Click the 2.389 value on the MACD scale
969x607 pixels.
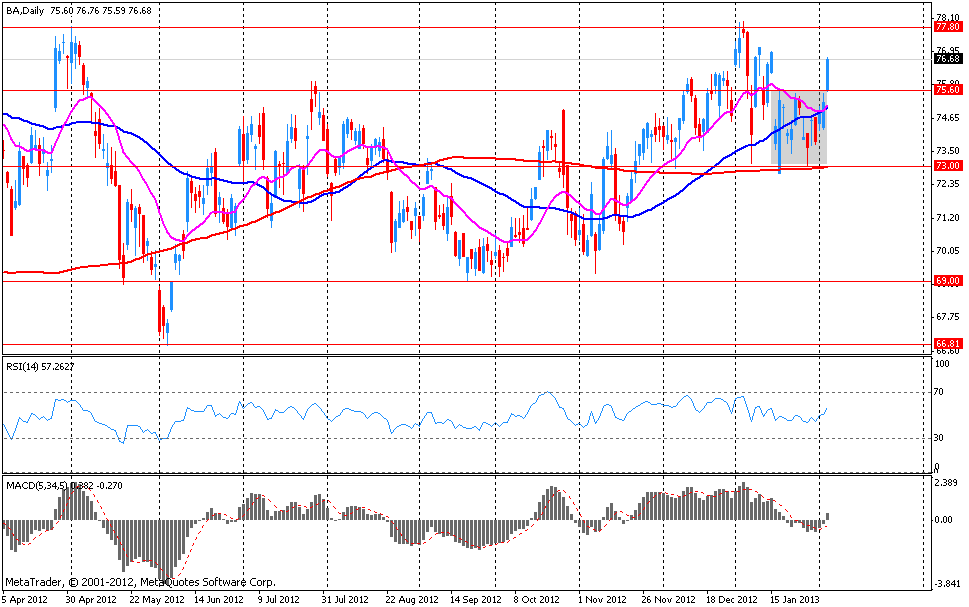tap(944, 482)
